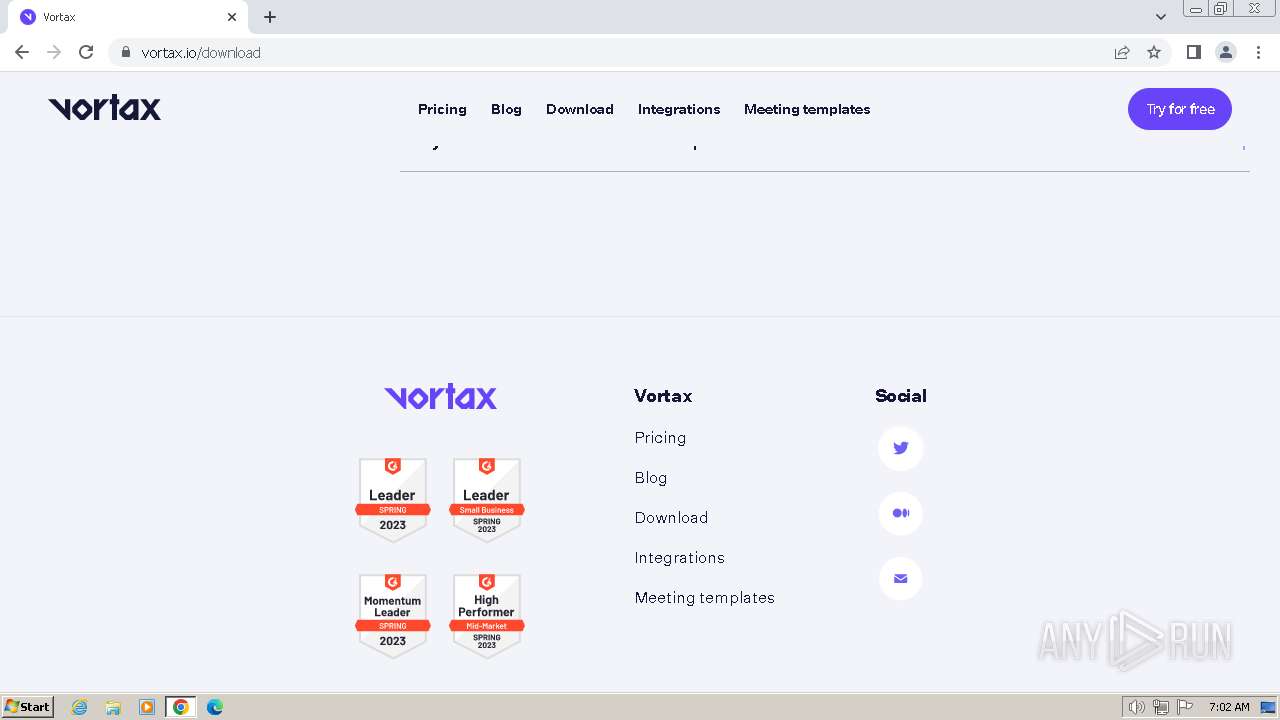Reload the current page

tap(86, 52)
